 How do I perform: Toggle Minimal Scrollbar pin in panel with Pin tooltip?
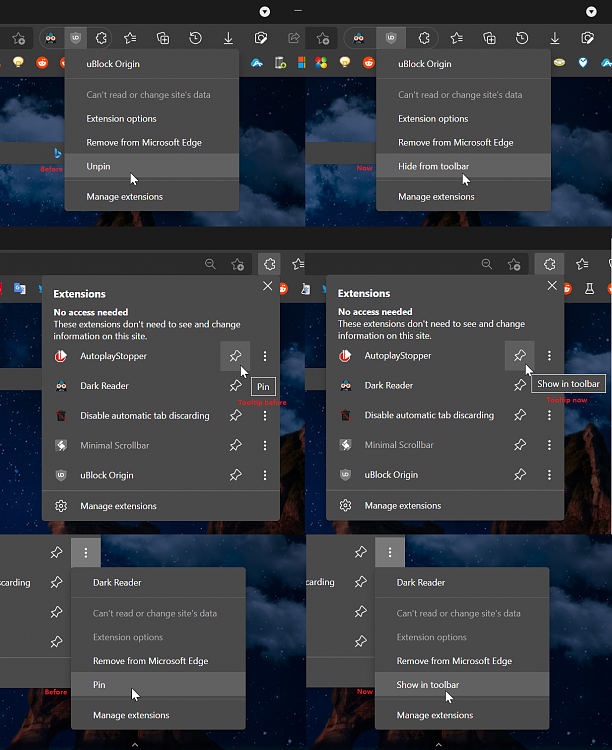pos(235,445)
